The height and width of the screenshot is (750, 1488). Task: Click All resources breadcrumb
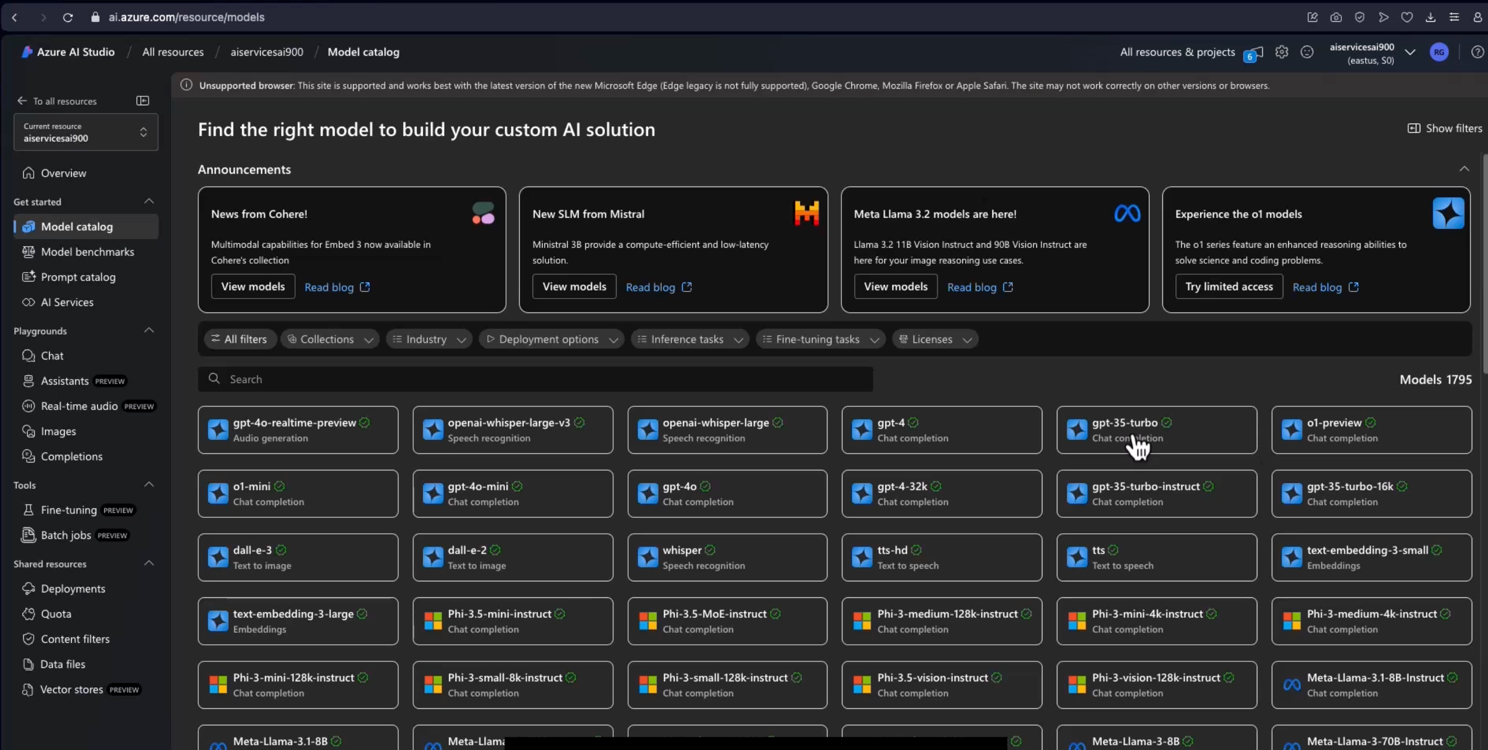[173, 52]
